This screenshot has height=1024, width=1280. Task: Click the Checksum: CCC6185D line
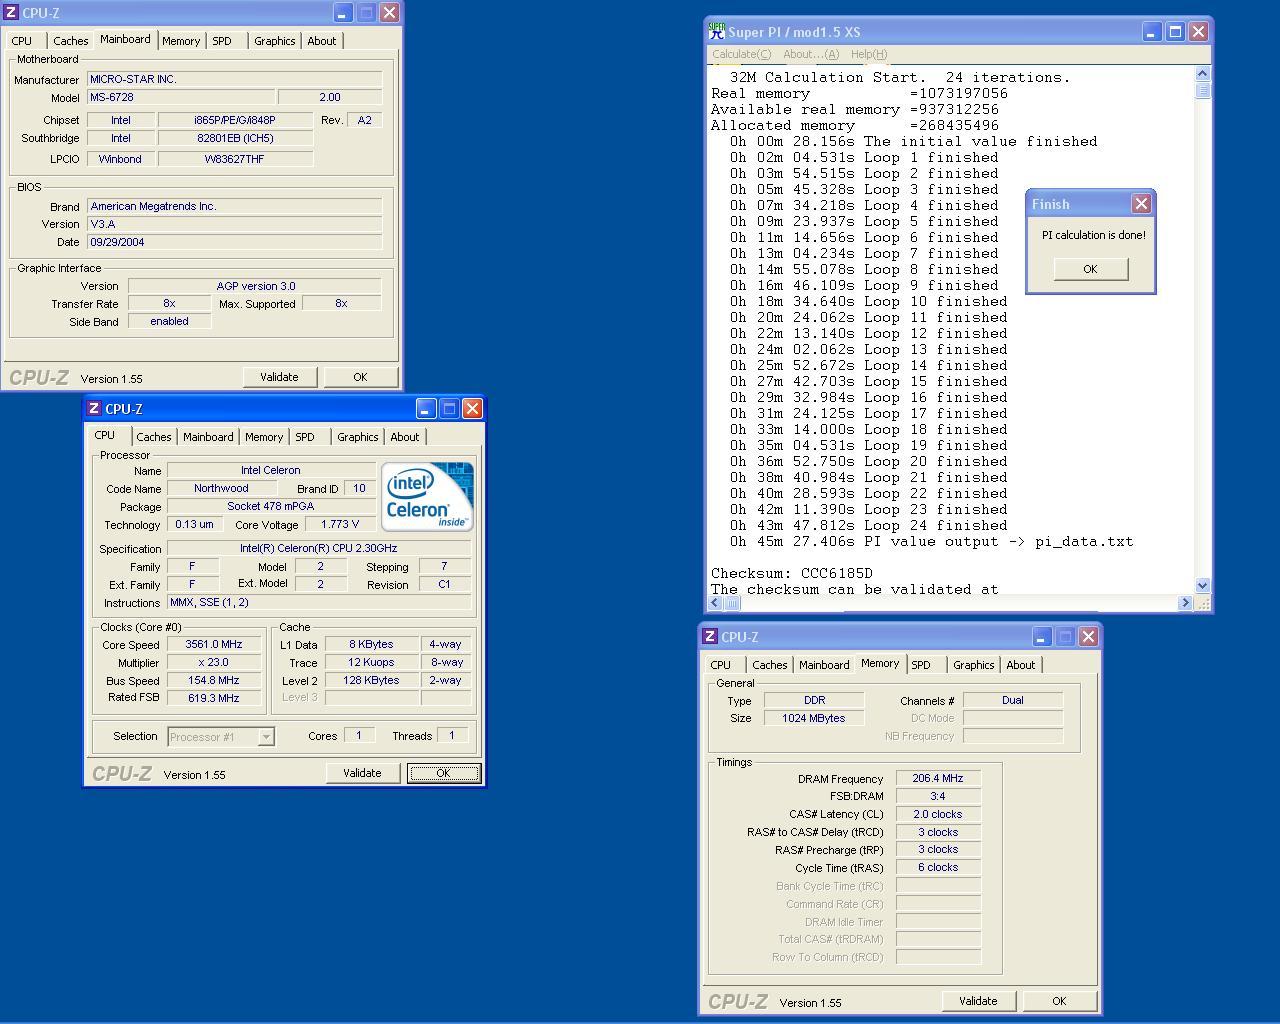[x=792, y=573]
